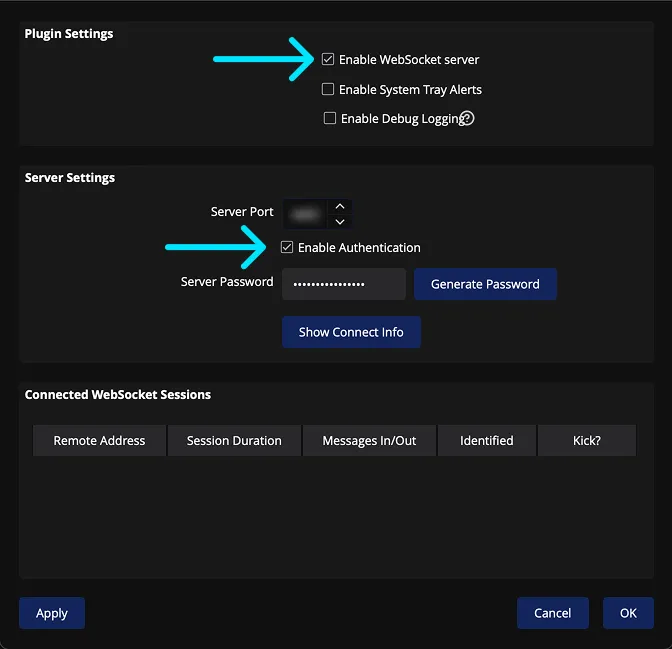This screenshot has width=672, height=649.
Task: Select Remote Address column header
Action: (99, 440)
